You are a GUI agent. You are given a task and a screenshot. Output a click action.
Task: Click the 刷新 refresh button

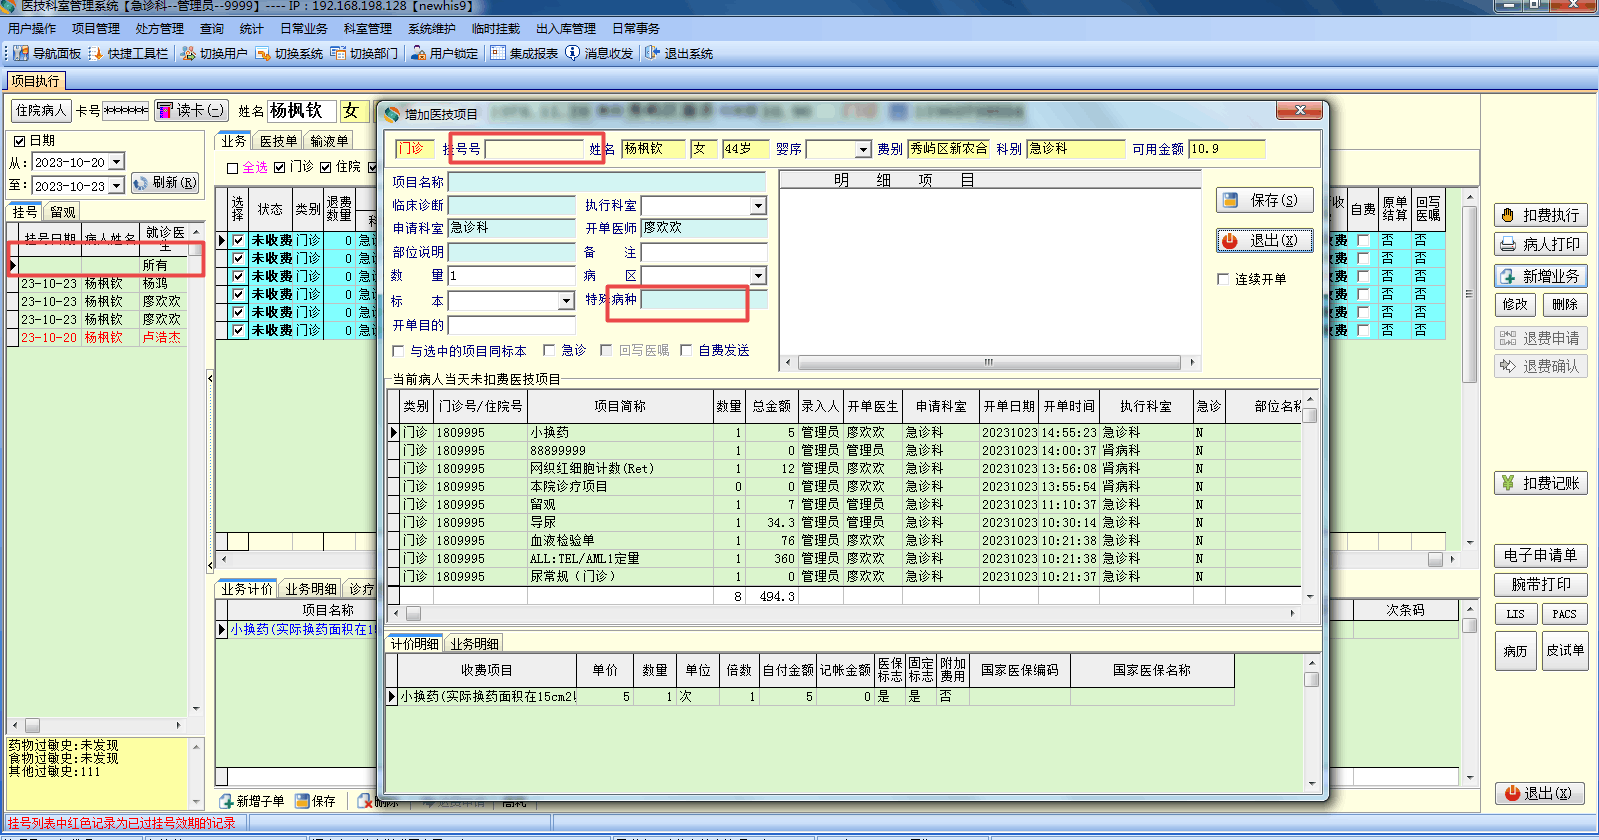[165, 183]
